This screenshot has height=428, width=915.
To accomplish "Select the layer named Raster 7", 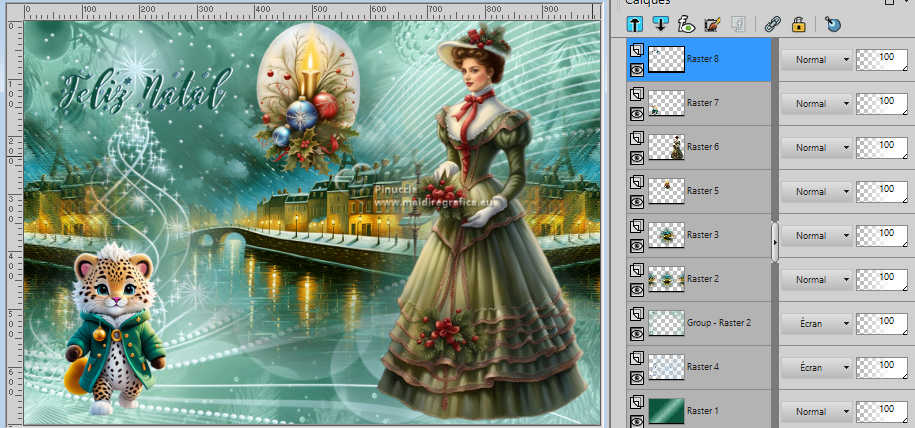I will pos(703,103).
